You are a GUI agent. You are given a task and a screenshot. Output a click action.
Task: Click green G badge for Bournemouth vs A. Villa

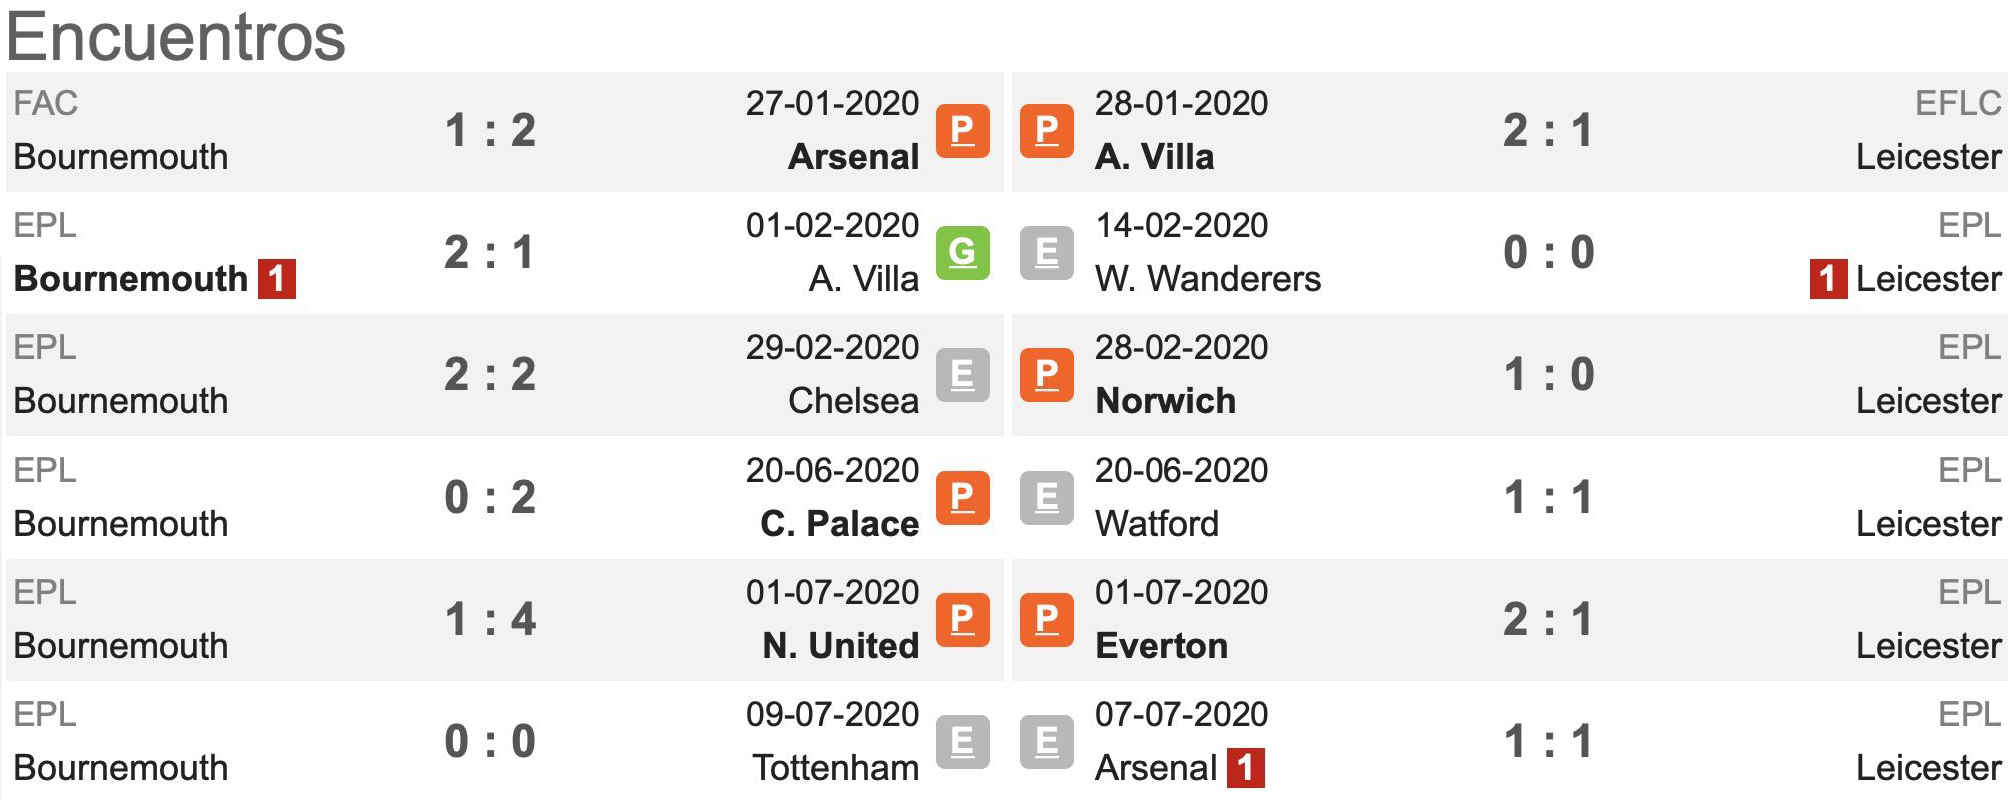[x=962, y=253]
